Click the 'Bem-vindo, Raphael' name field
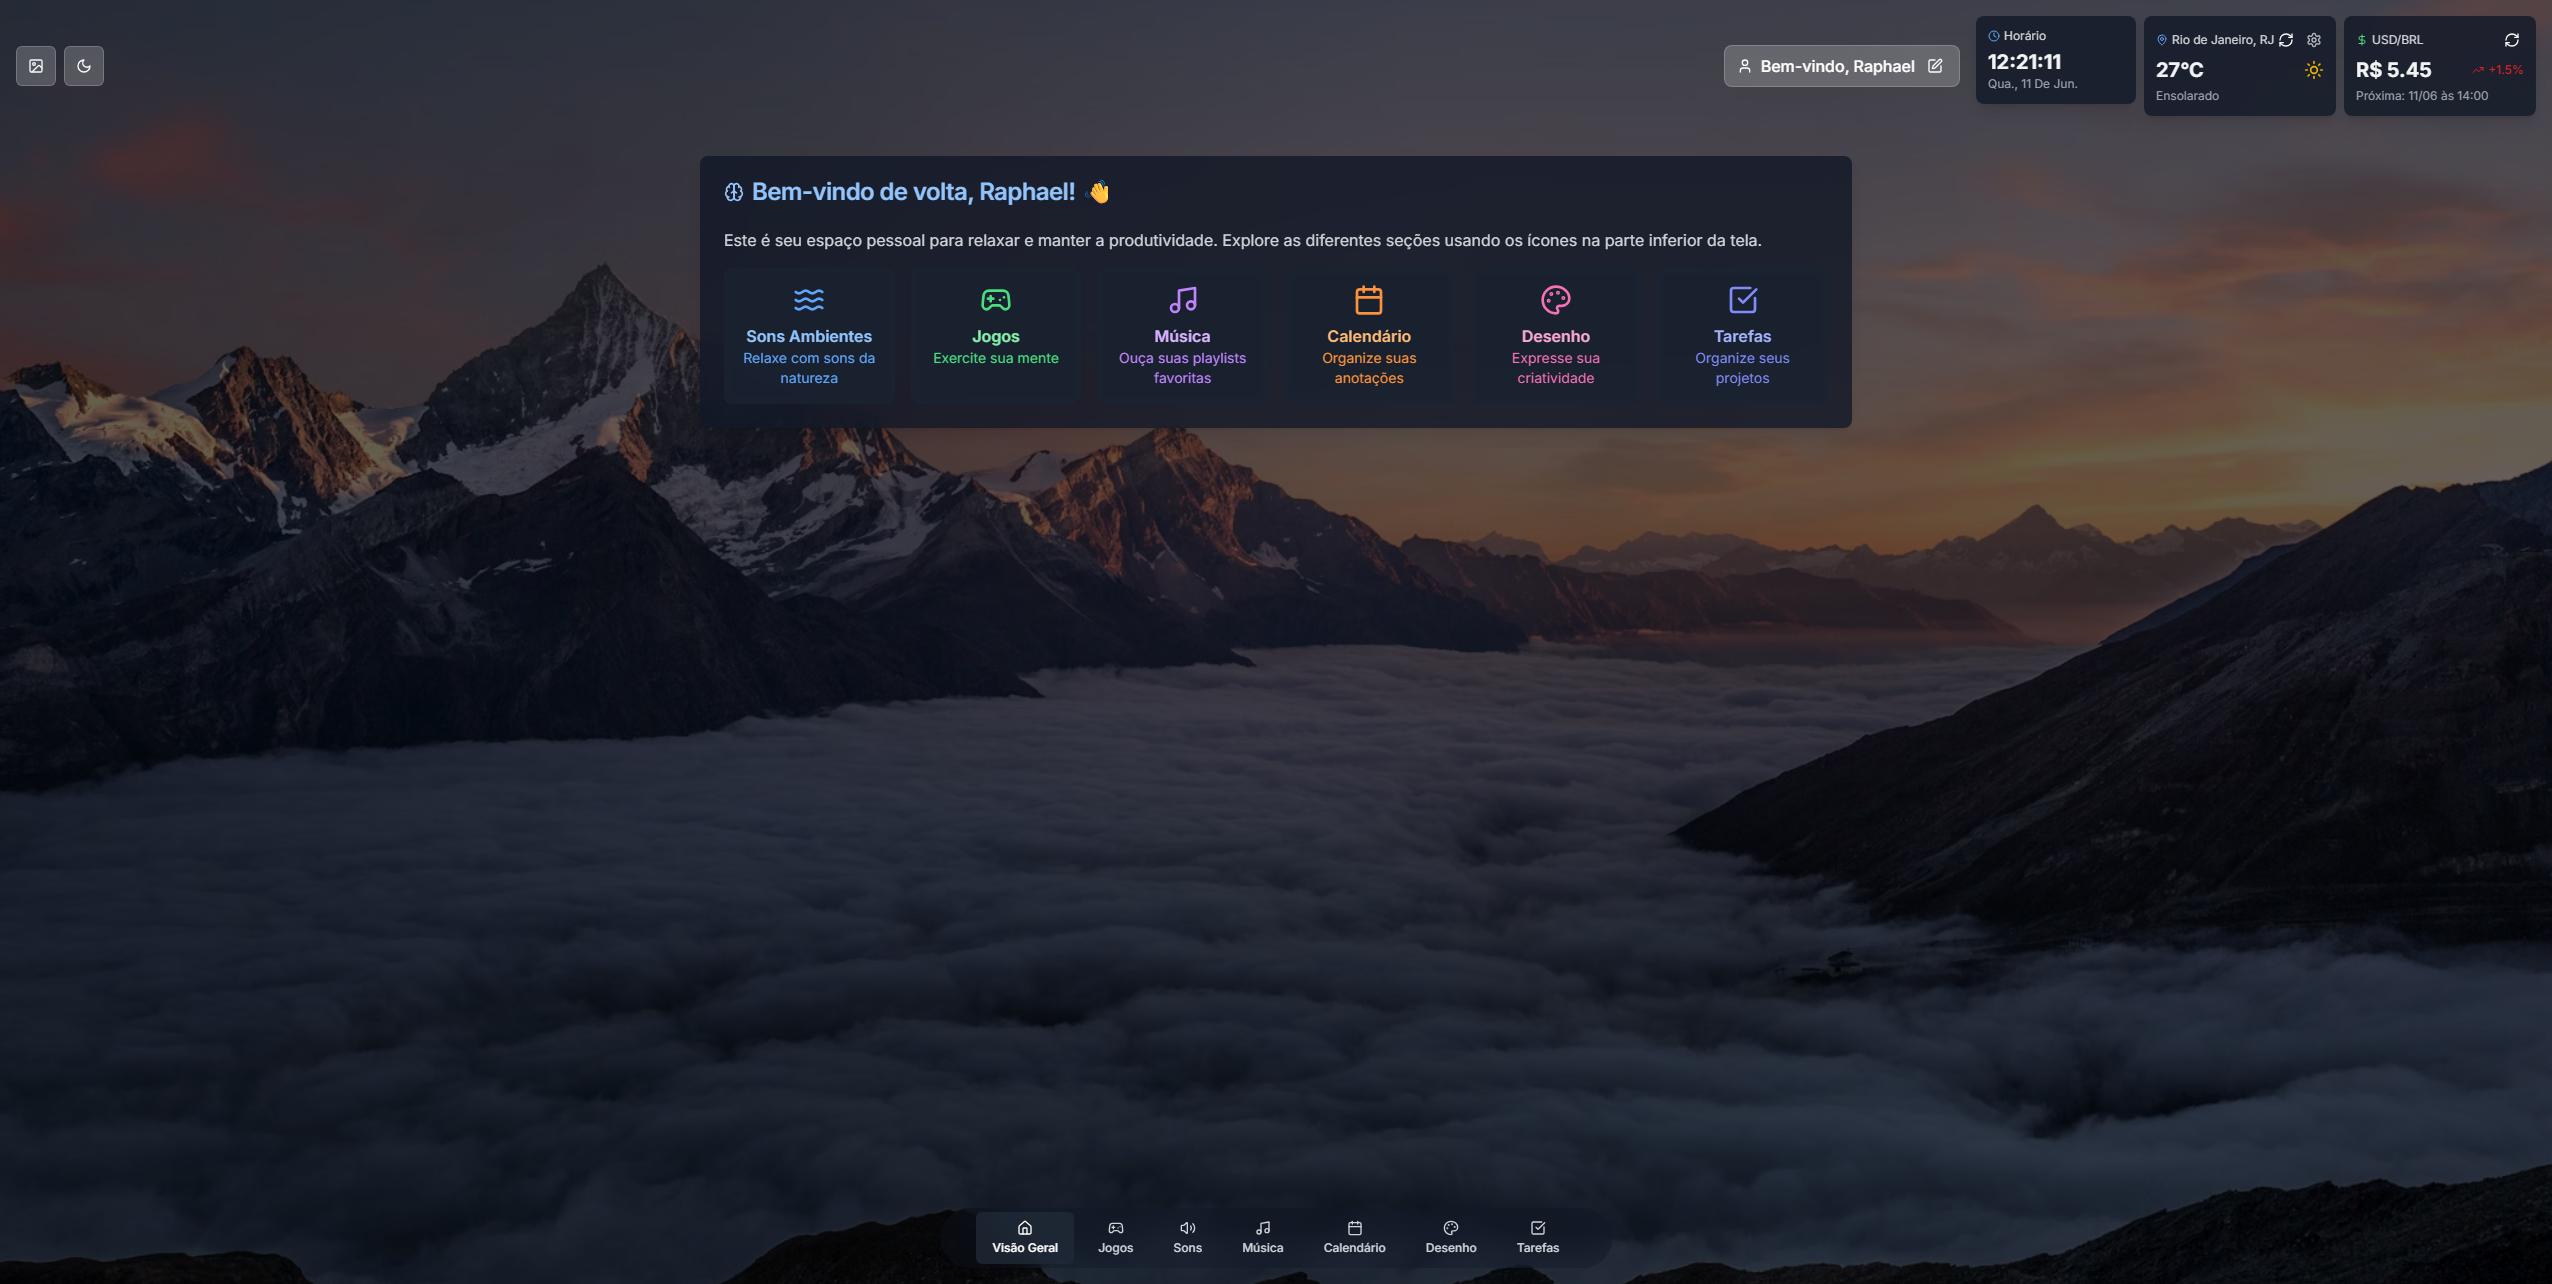The height and width of the screenshot is (1284, 2552). [1836, 65]
